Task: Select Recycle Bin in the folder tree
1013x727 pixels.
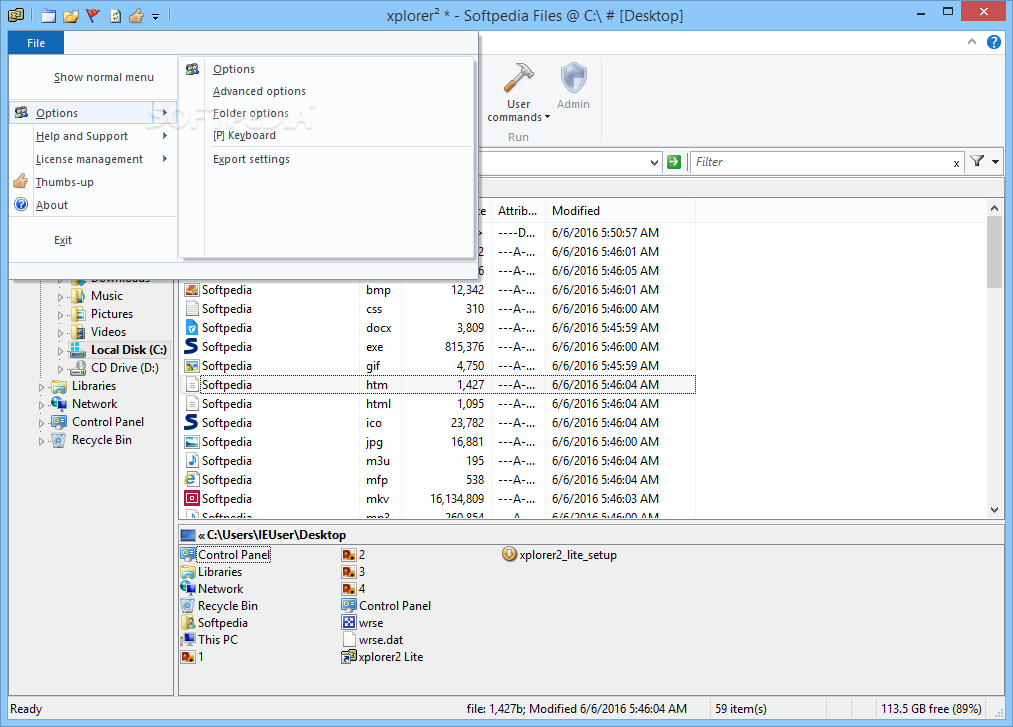Action: (101, 440)
